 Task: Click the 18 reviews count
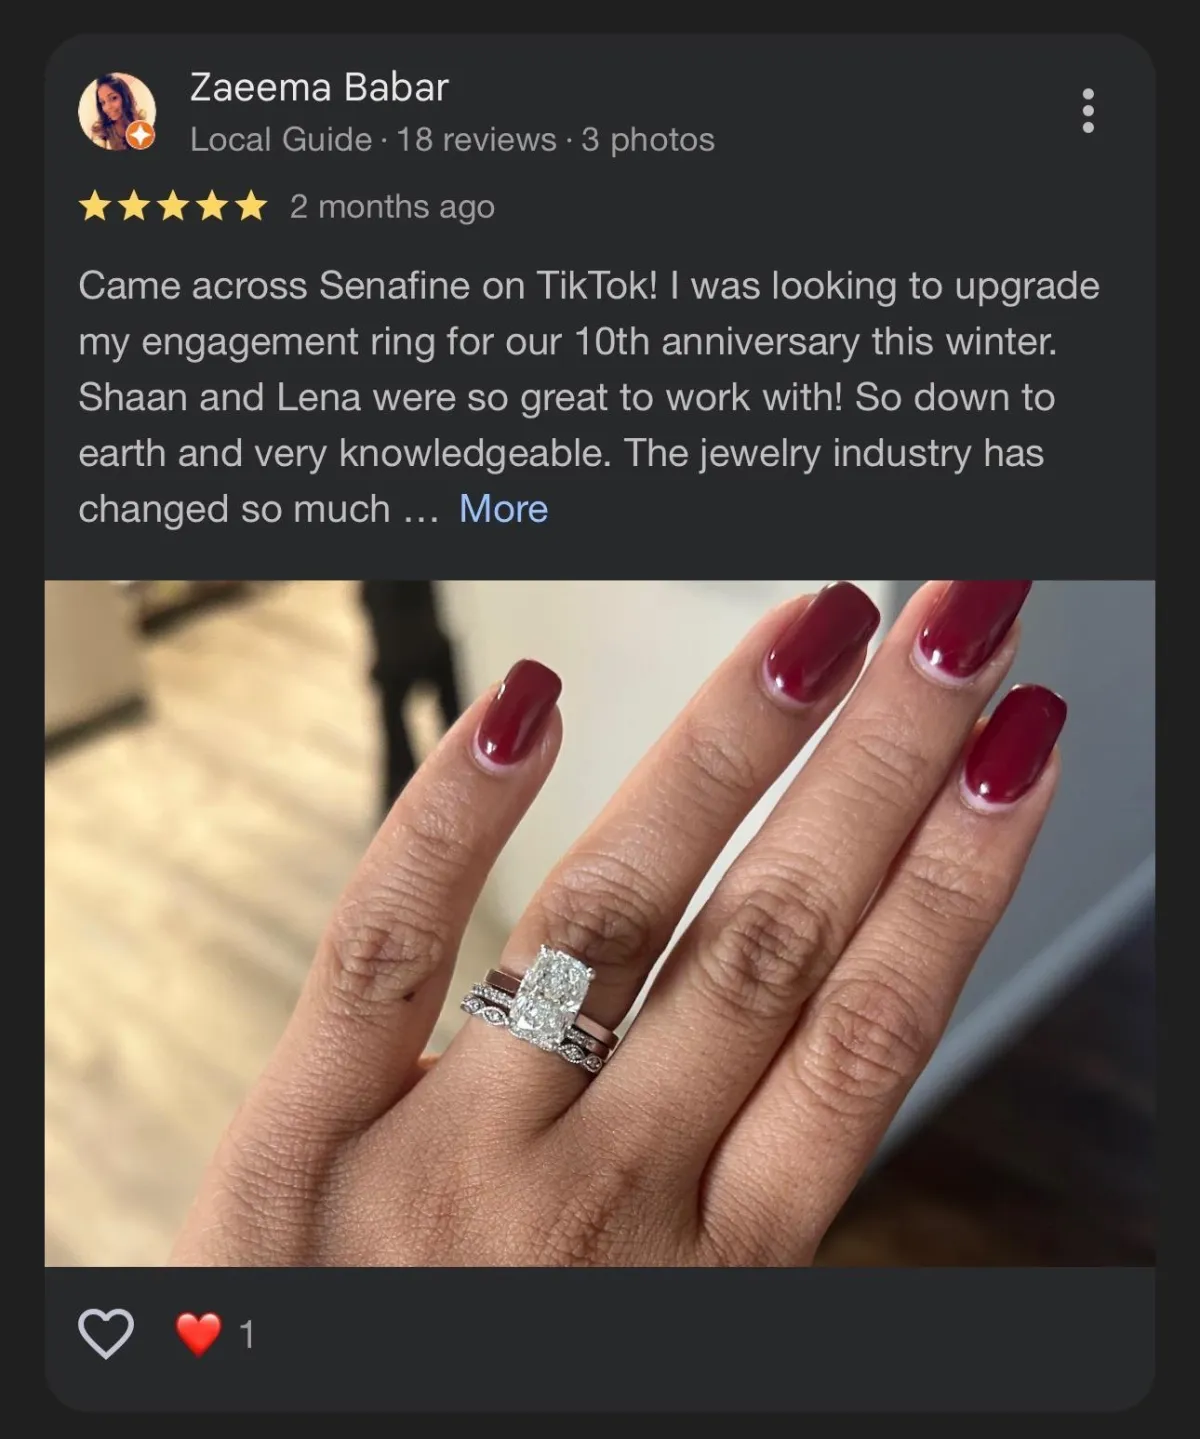[476, 139]
